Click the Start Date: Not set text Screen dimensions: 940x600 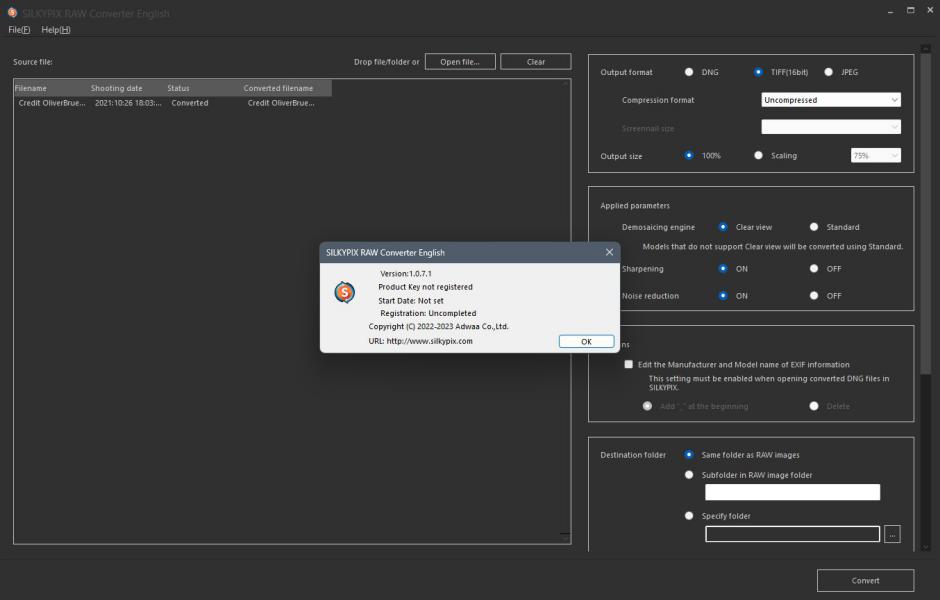click(411, 301)
